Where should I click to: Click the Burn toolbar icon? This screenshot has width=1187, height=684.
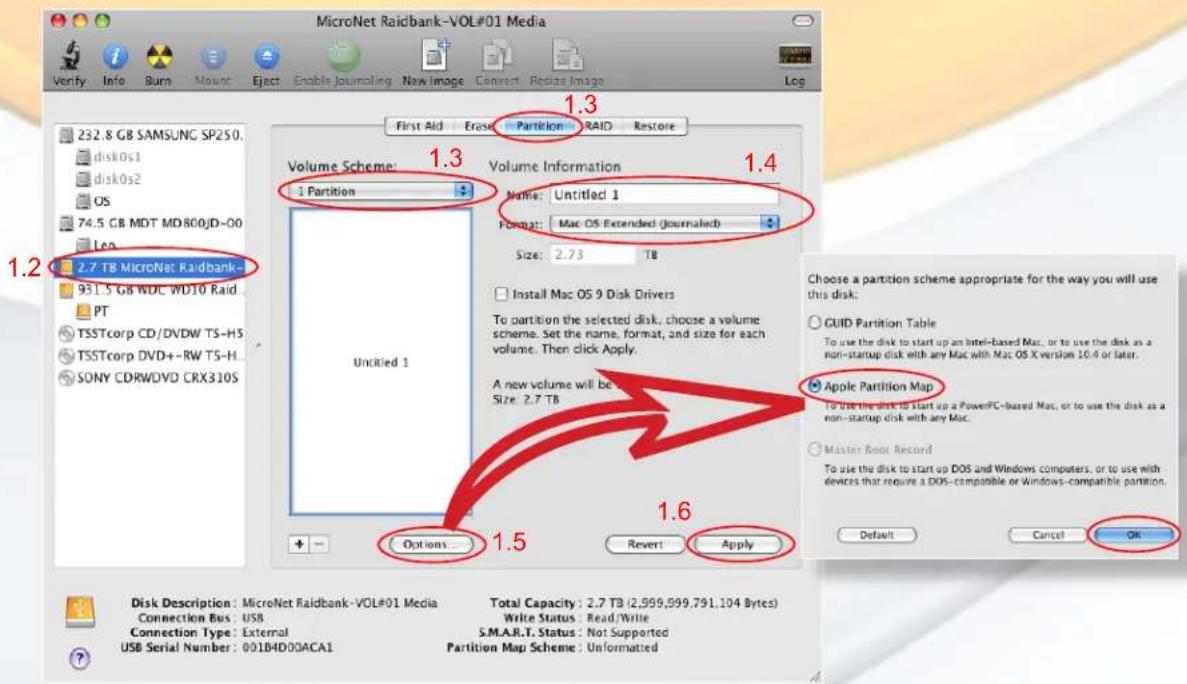(x=158, y=56)
